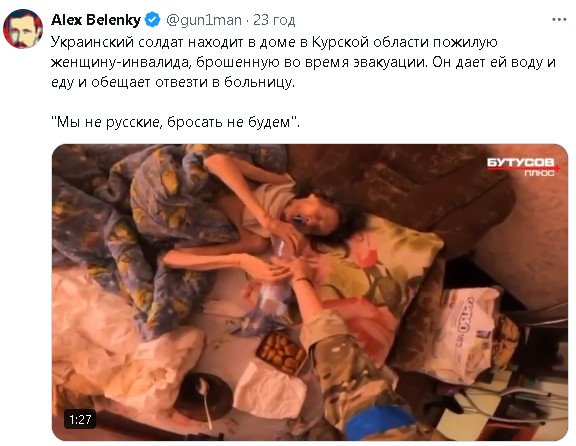Image resolution: width=576 pixels, height=446 pixels.
Task: Open the @gun1man handle link
Action: [x=204, y=20]
